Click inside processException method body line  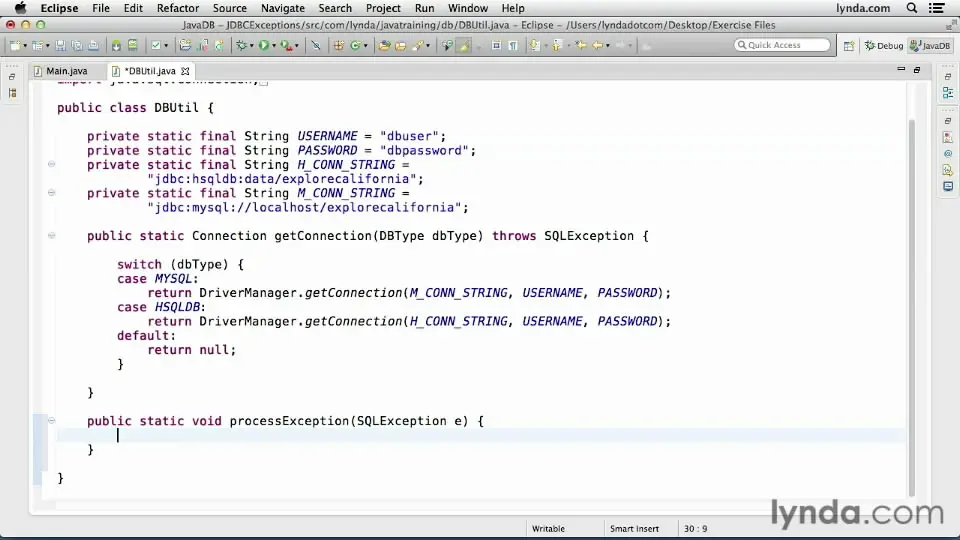(x=481, y=435)
